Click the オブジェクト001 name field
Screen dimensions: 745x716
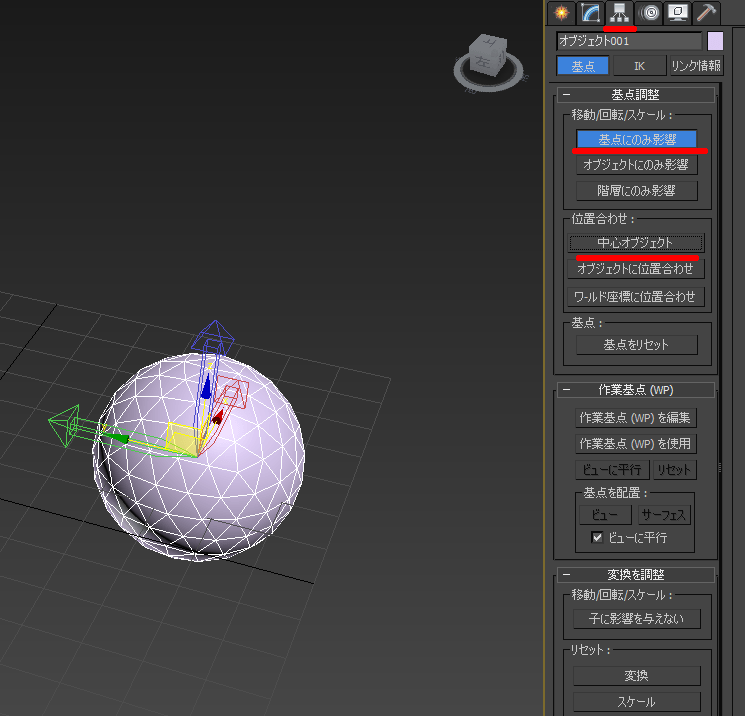point(629,41)
